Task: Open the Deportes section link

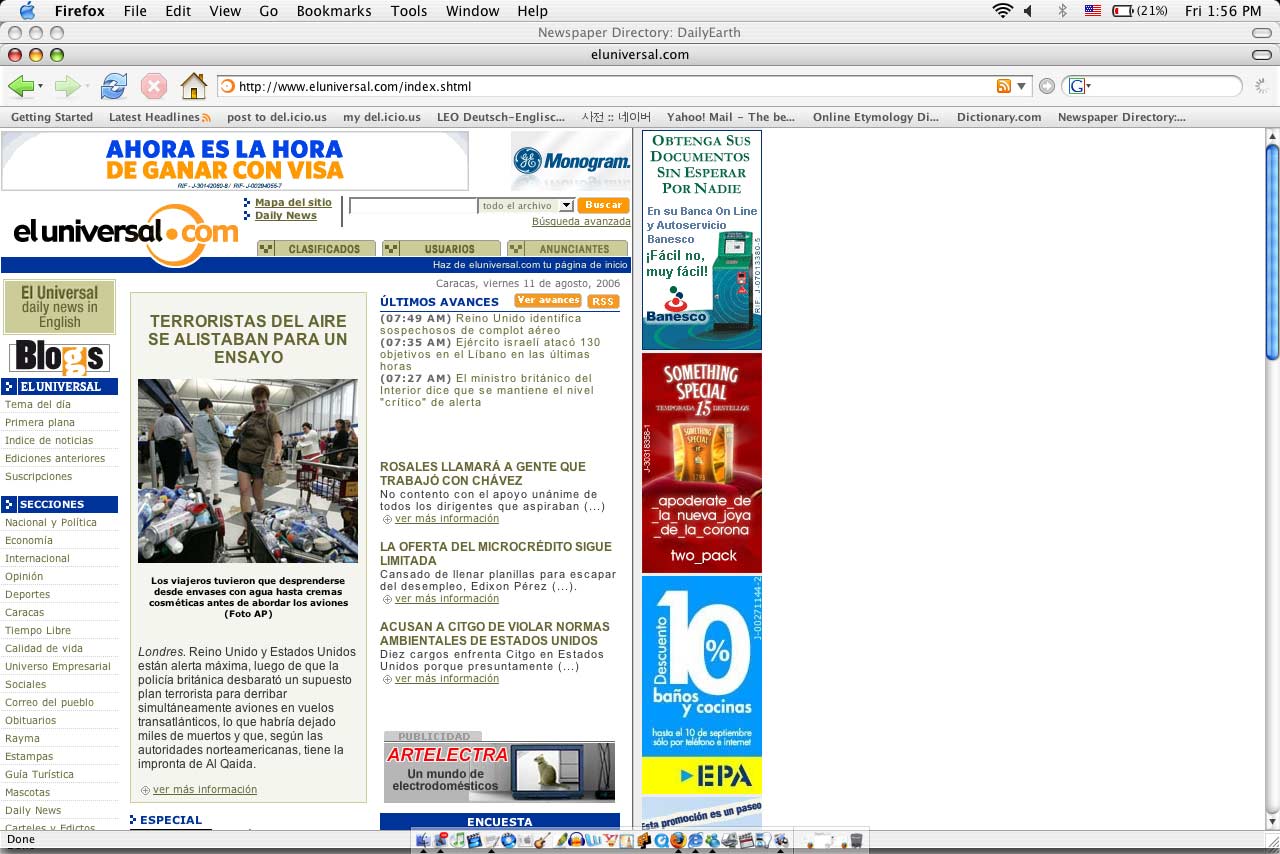Action: (x=27, y=594)
